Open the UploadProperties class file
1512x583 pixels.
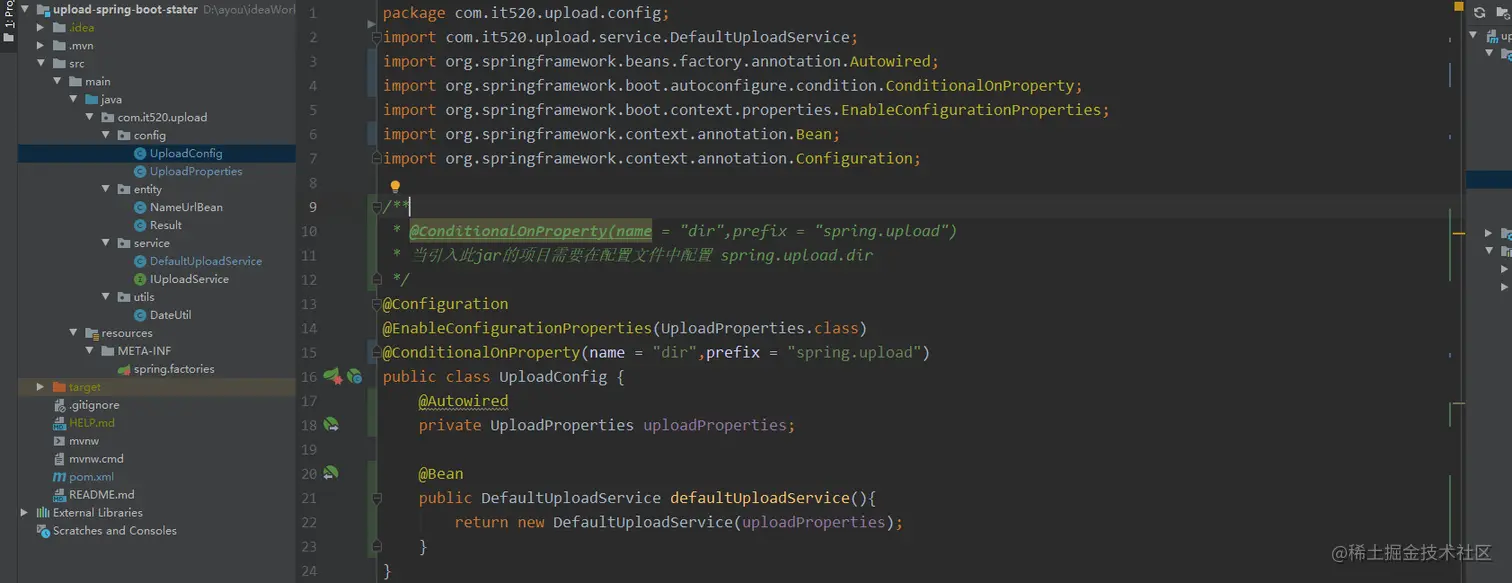196,171
